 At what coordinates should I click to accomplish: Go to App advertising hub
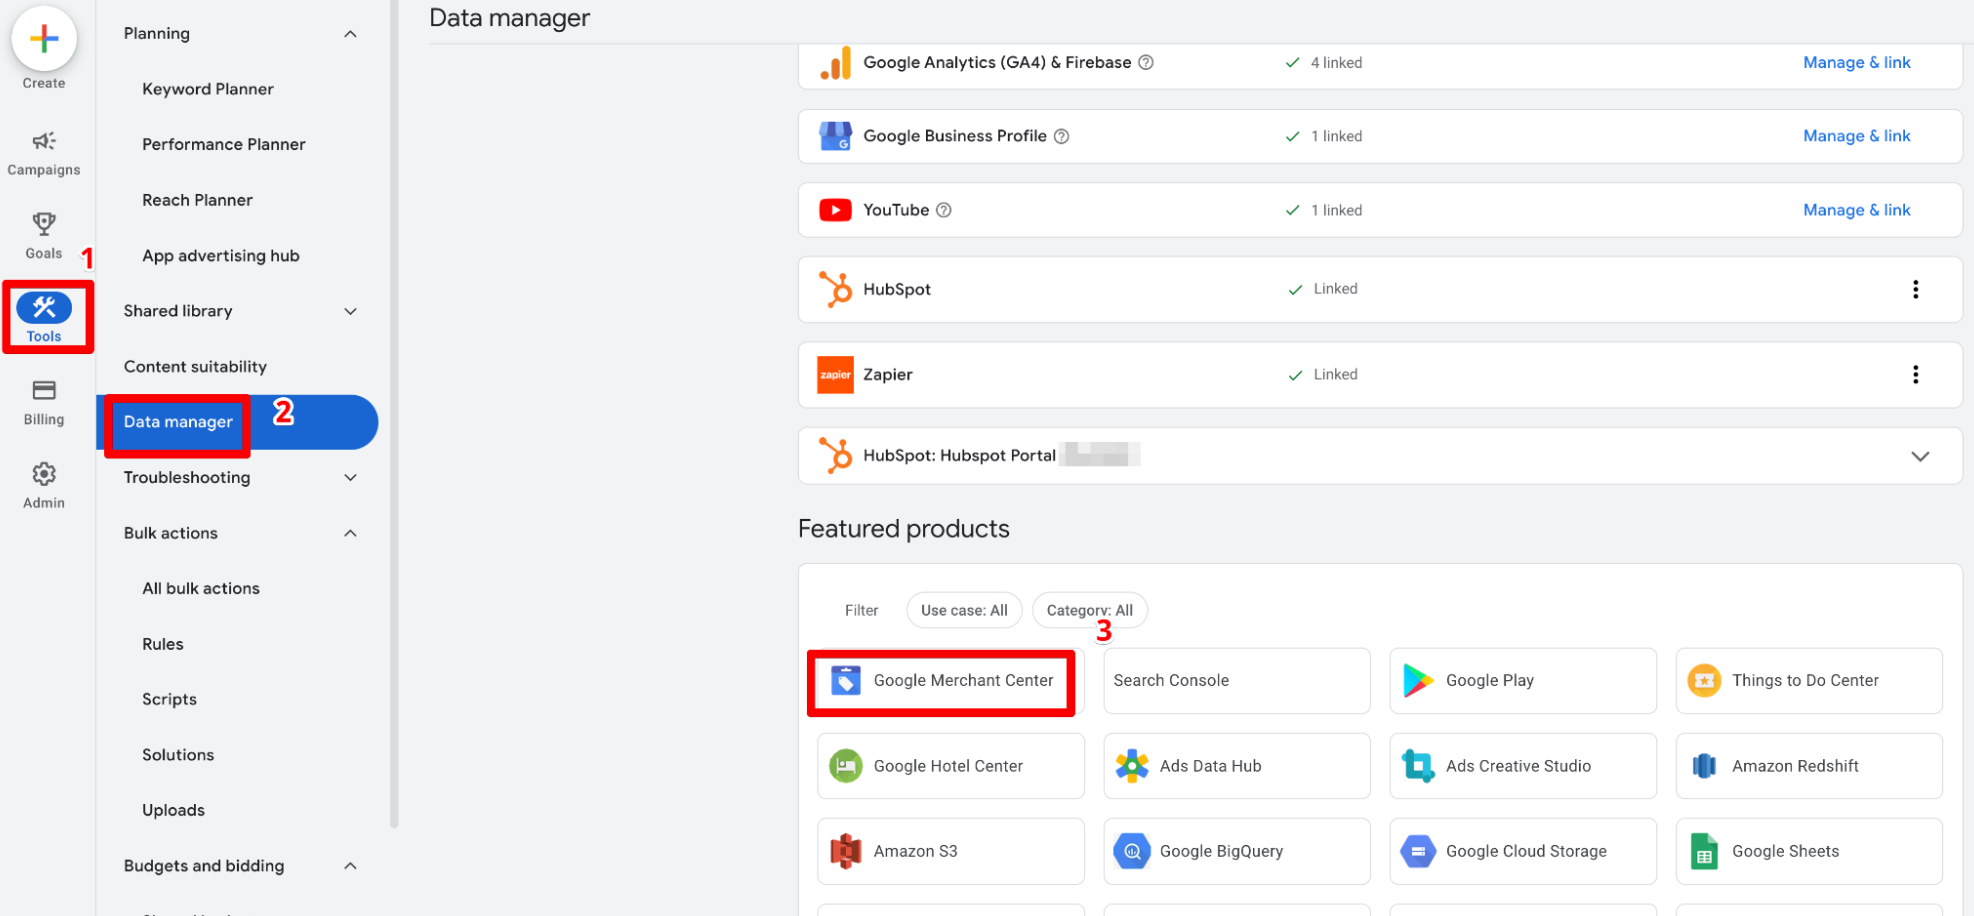[221, 256]
